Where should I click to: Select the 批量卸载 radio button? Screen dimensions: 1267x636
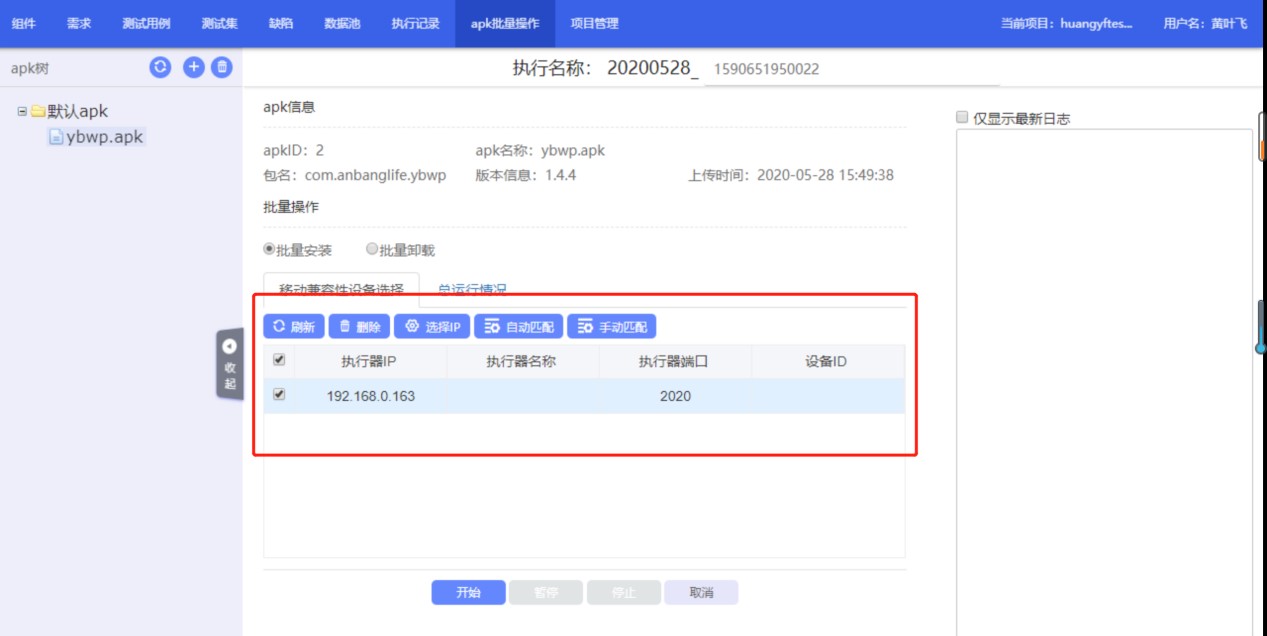(x=372, y=249)
